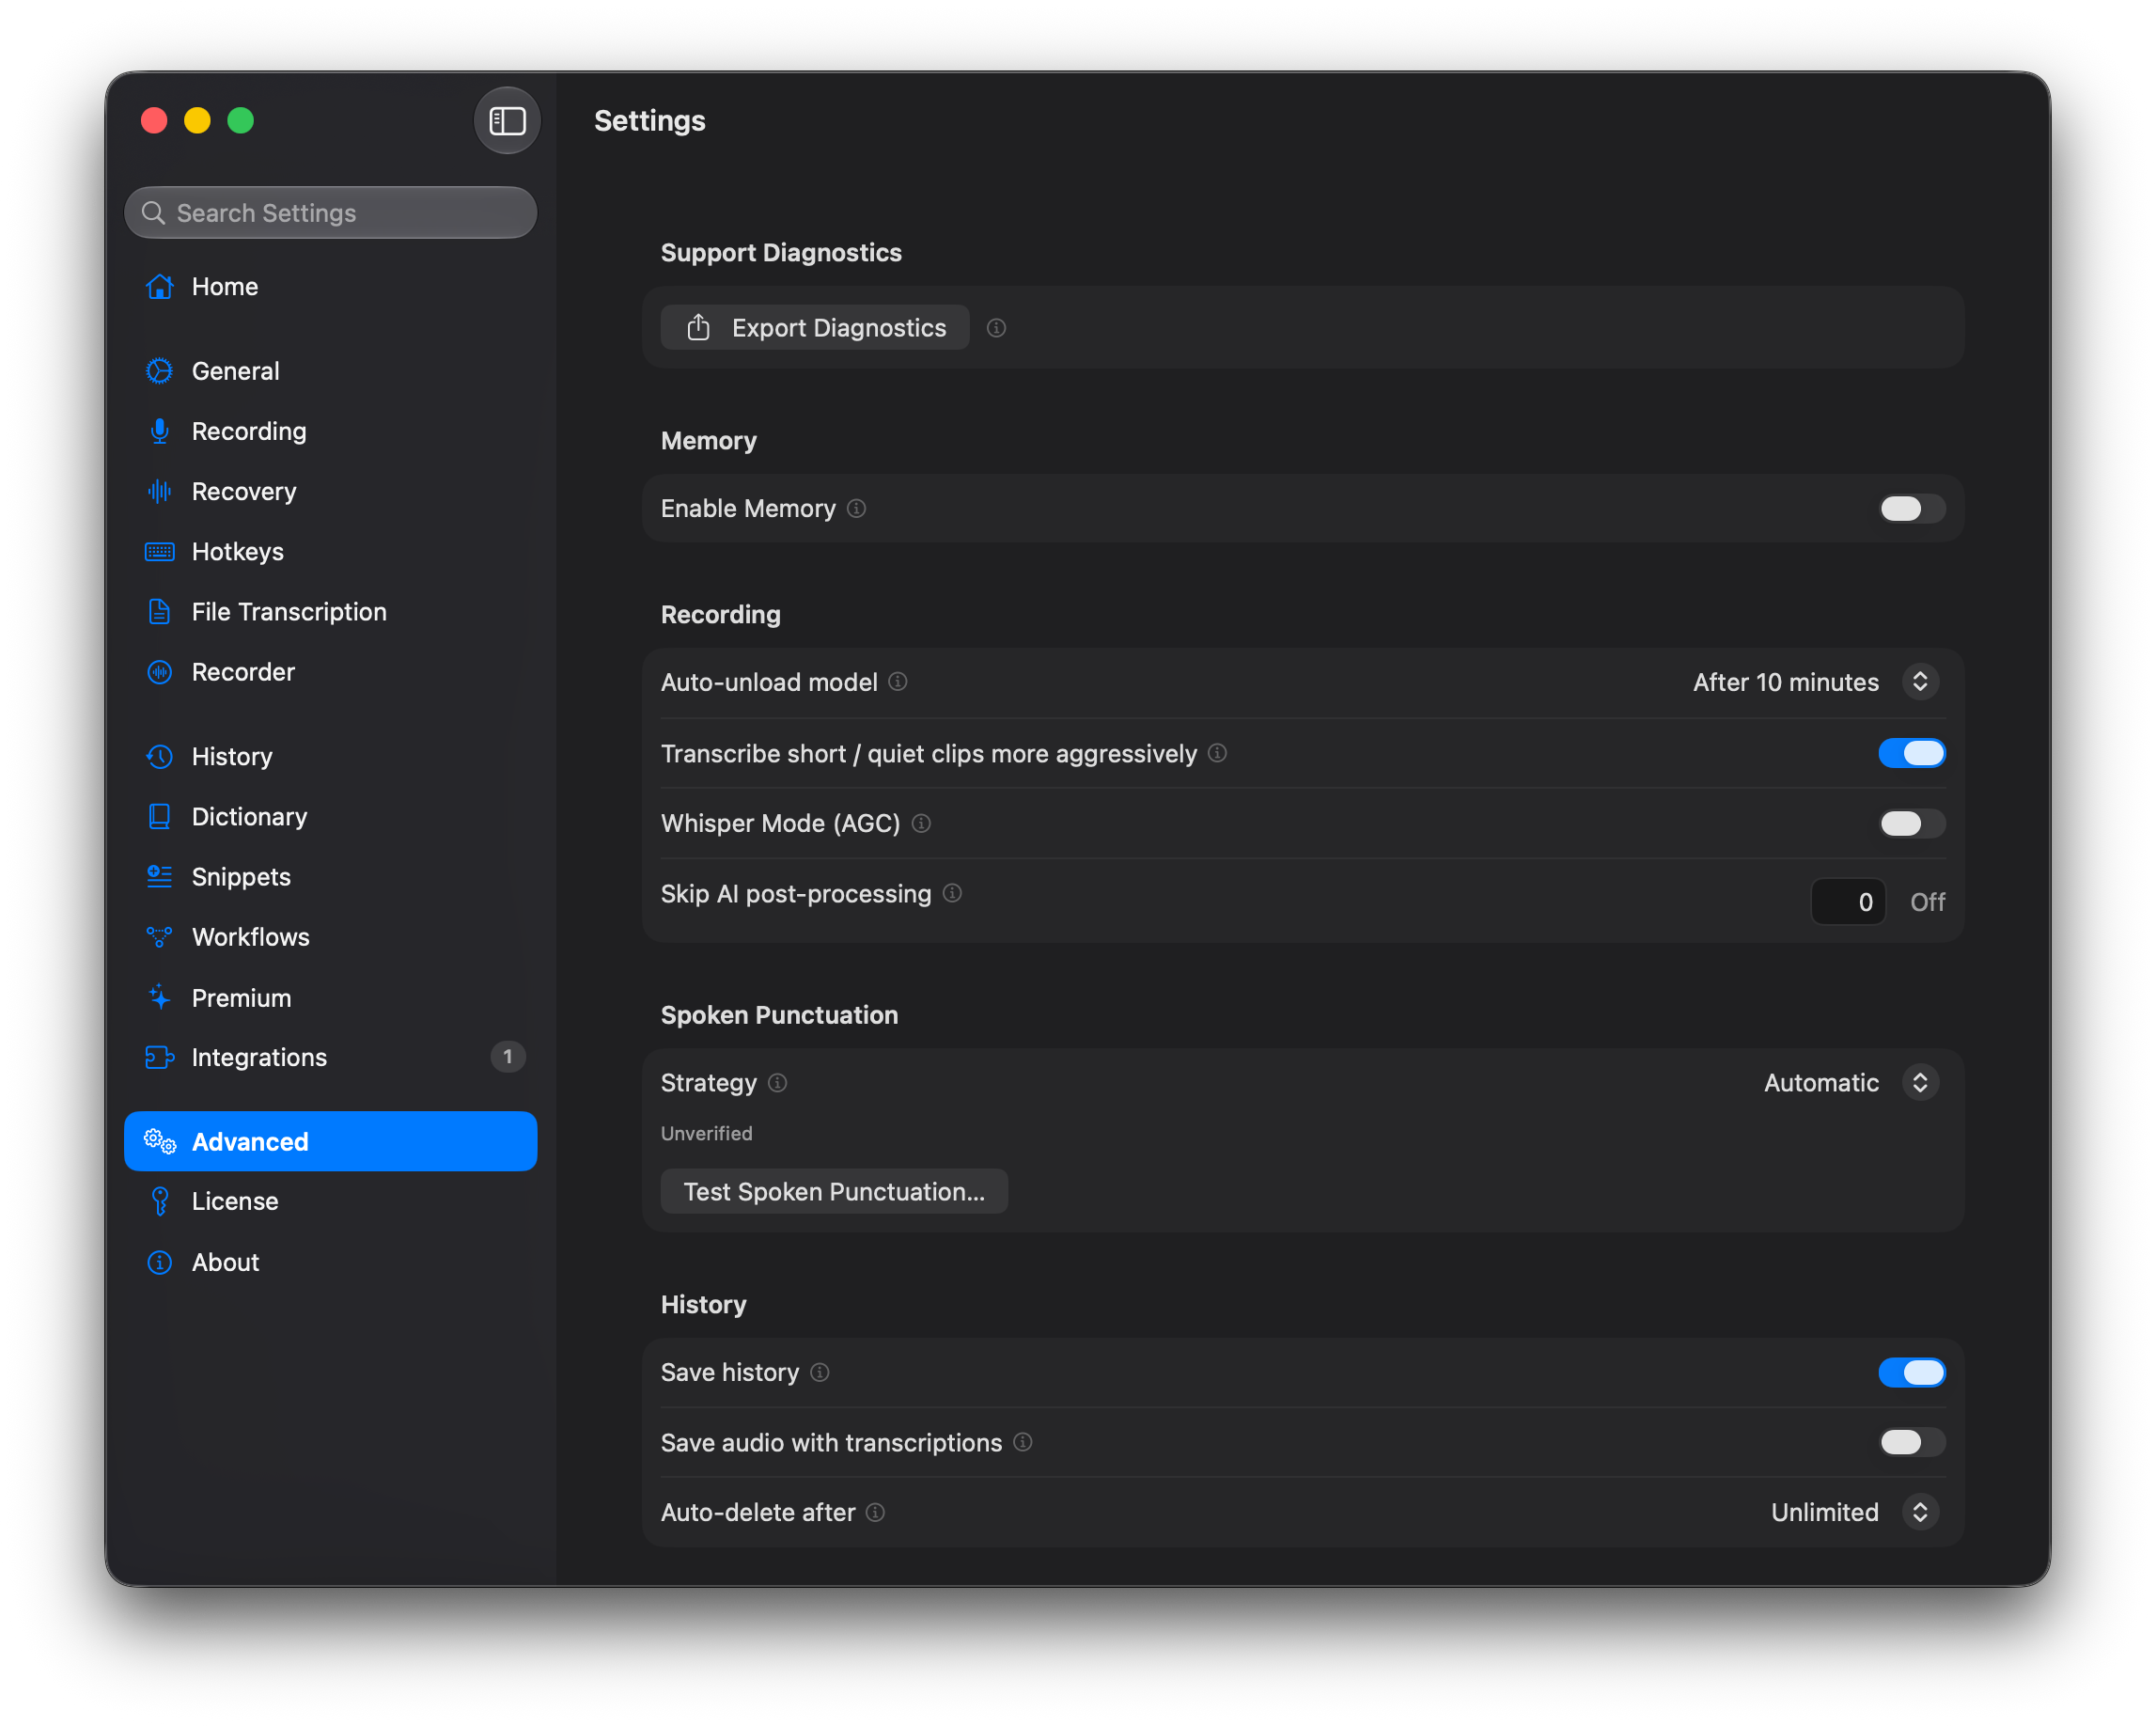Click the Integrations plug icon

[x=160, y=1058]
